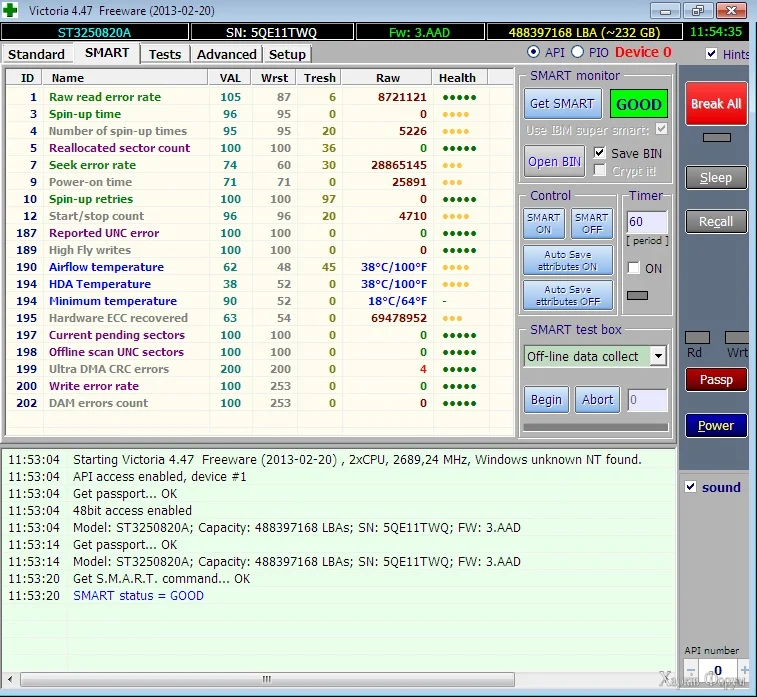Click the Open BIN button
The height and width of the screenshot is (697, 757).
tap(554, 162)
